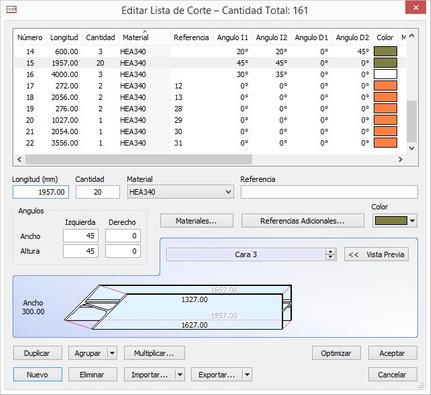Screen dimensions: 431x395
Task: Select row 16 with length 4000.00
Action: [x=210, y=74]
